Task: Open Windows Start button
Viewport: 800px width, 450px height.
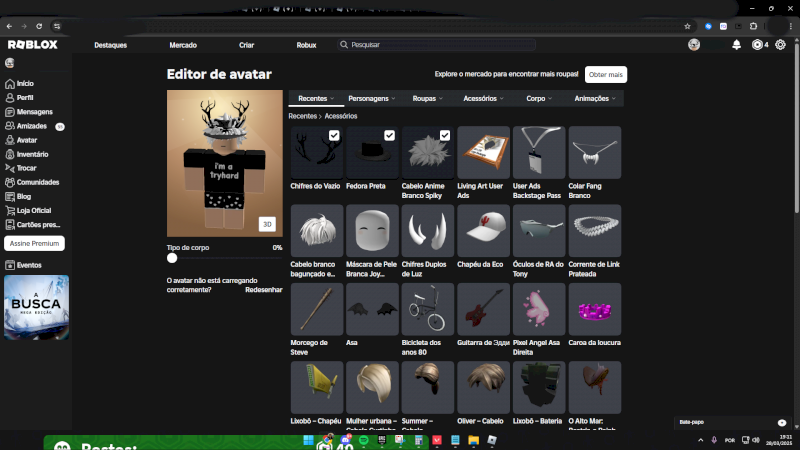Action: coord(308,440)
